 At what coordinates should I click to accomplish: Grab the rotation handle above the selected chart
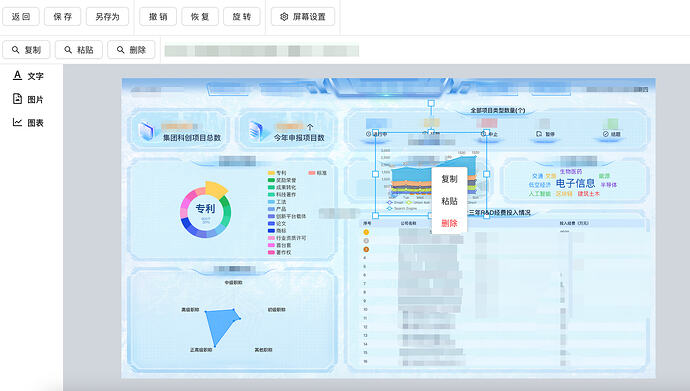(431, 103)
